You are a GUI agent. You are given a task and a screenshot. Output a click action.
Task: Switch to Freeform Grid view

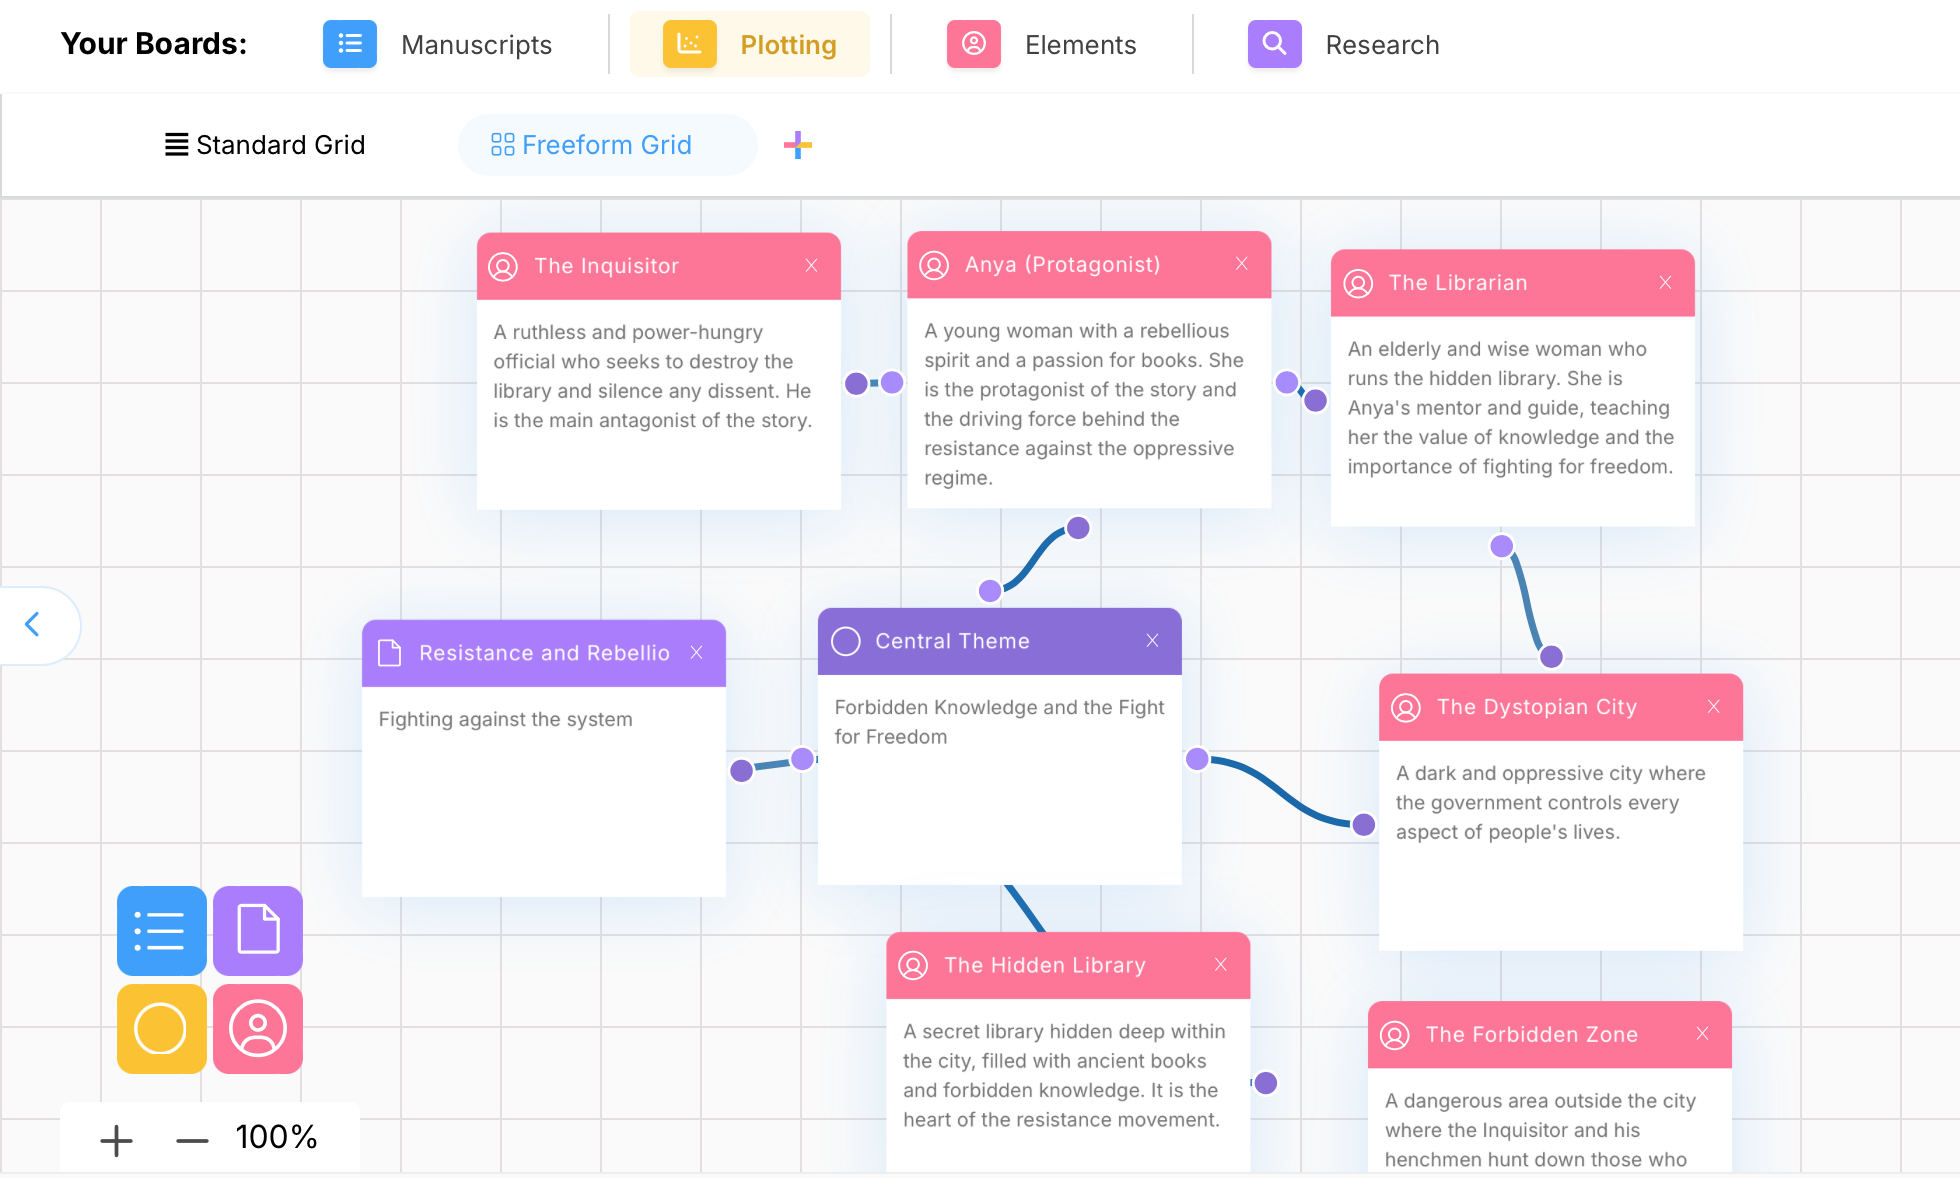click(x=592, y=145)
